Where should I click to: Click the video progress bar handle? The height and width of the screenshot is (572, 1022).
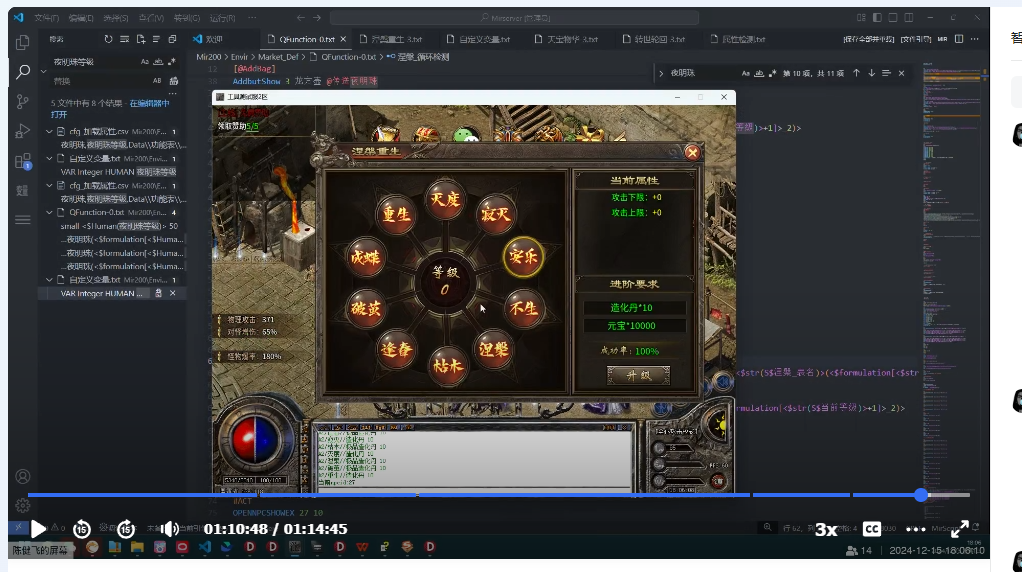click(x=921, y=495)
